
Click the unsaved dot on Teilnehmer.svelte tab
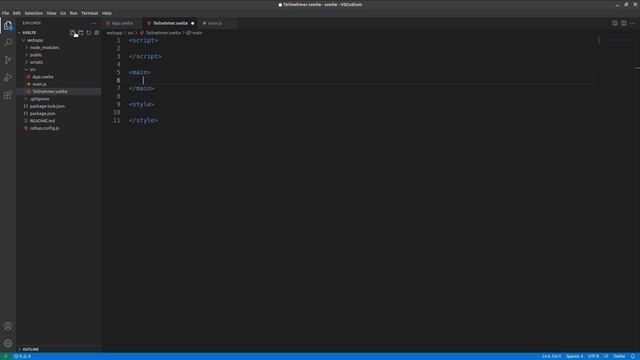tap(193, 23)
